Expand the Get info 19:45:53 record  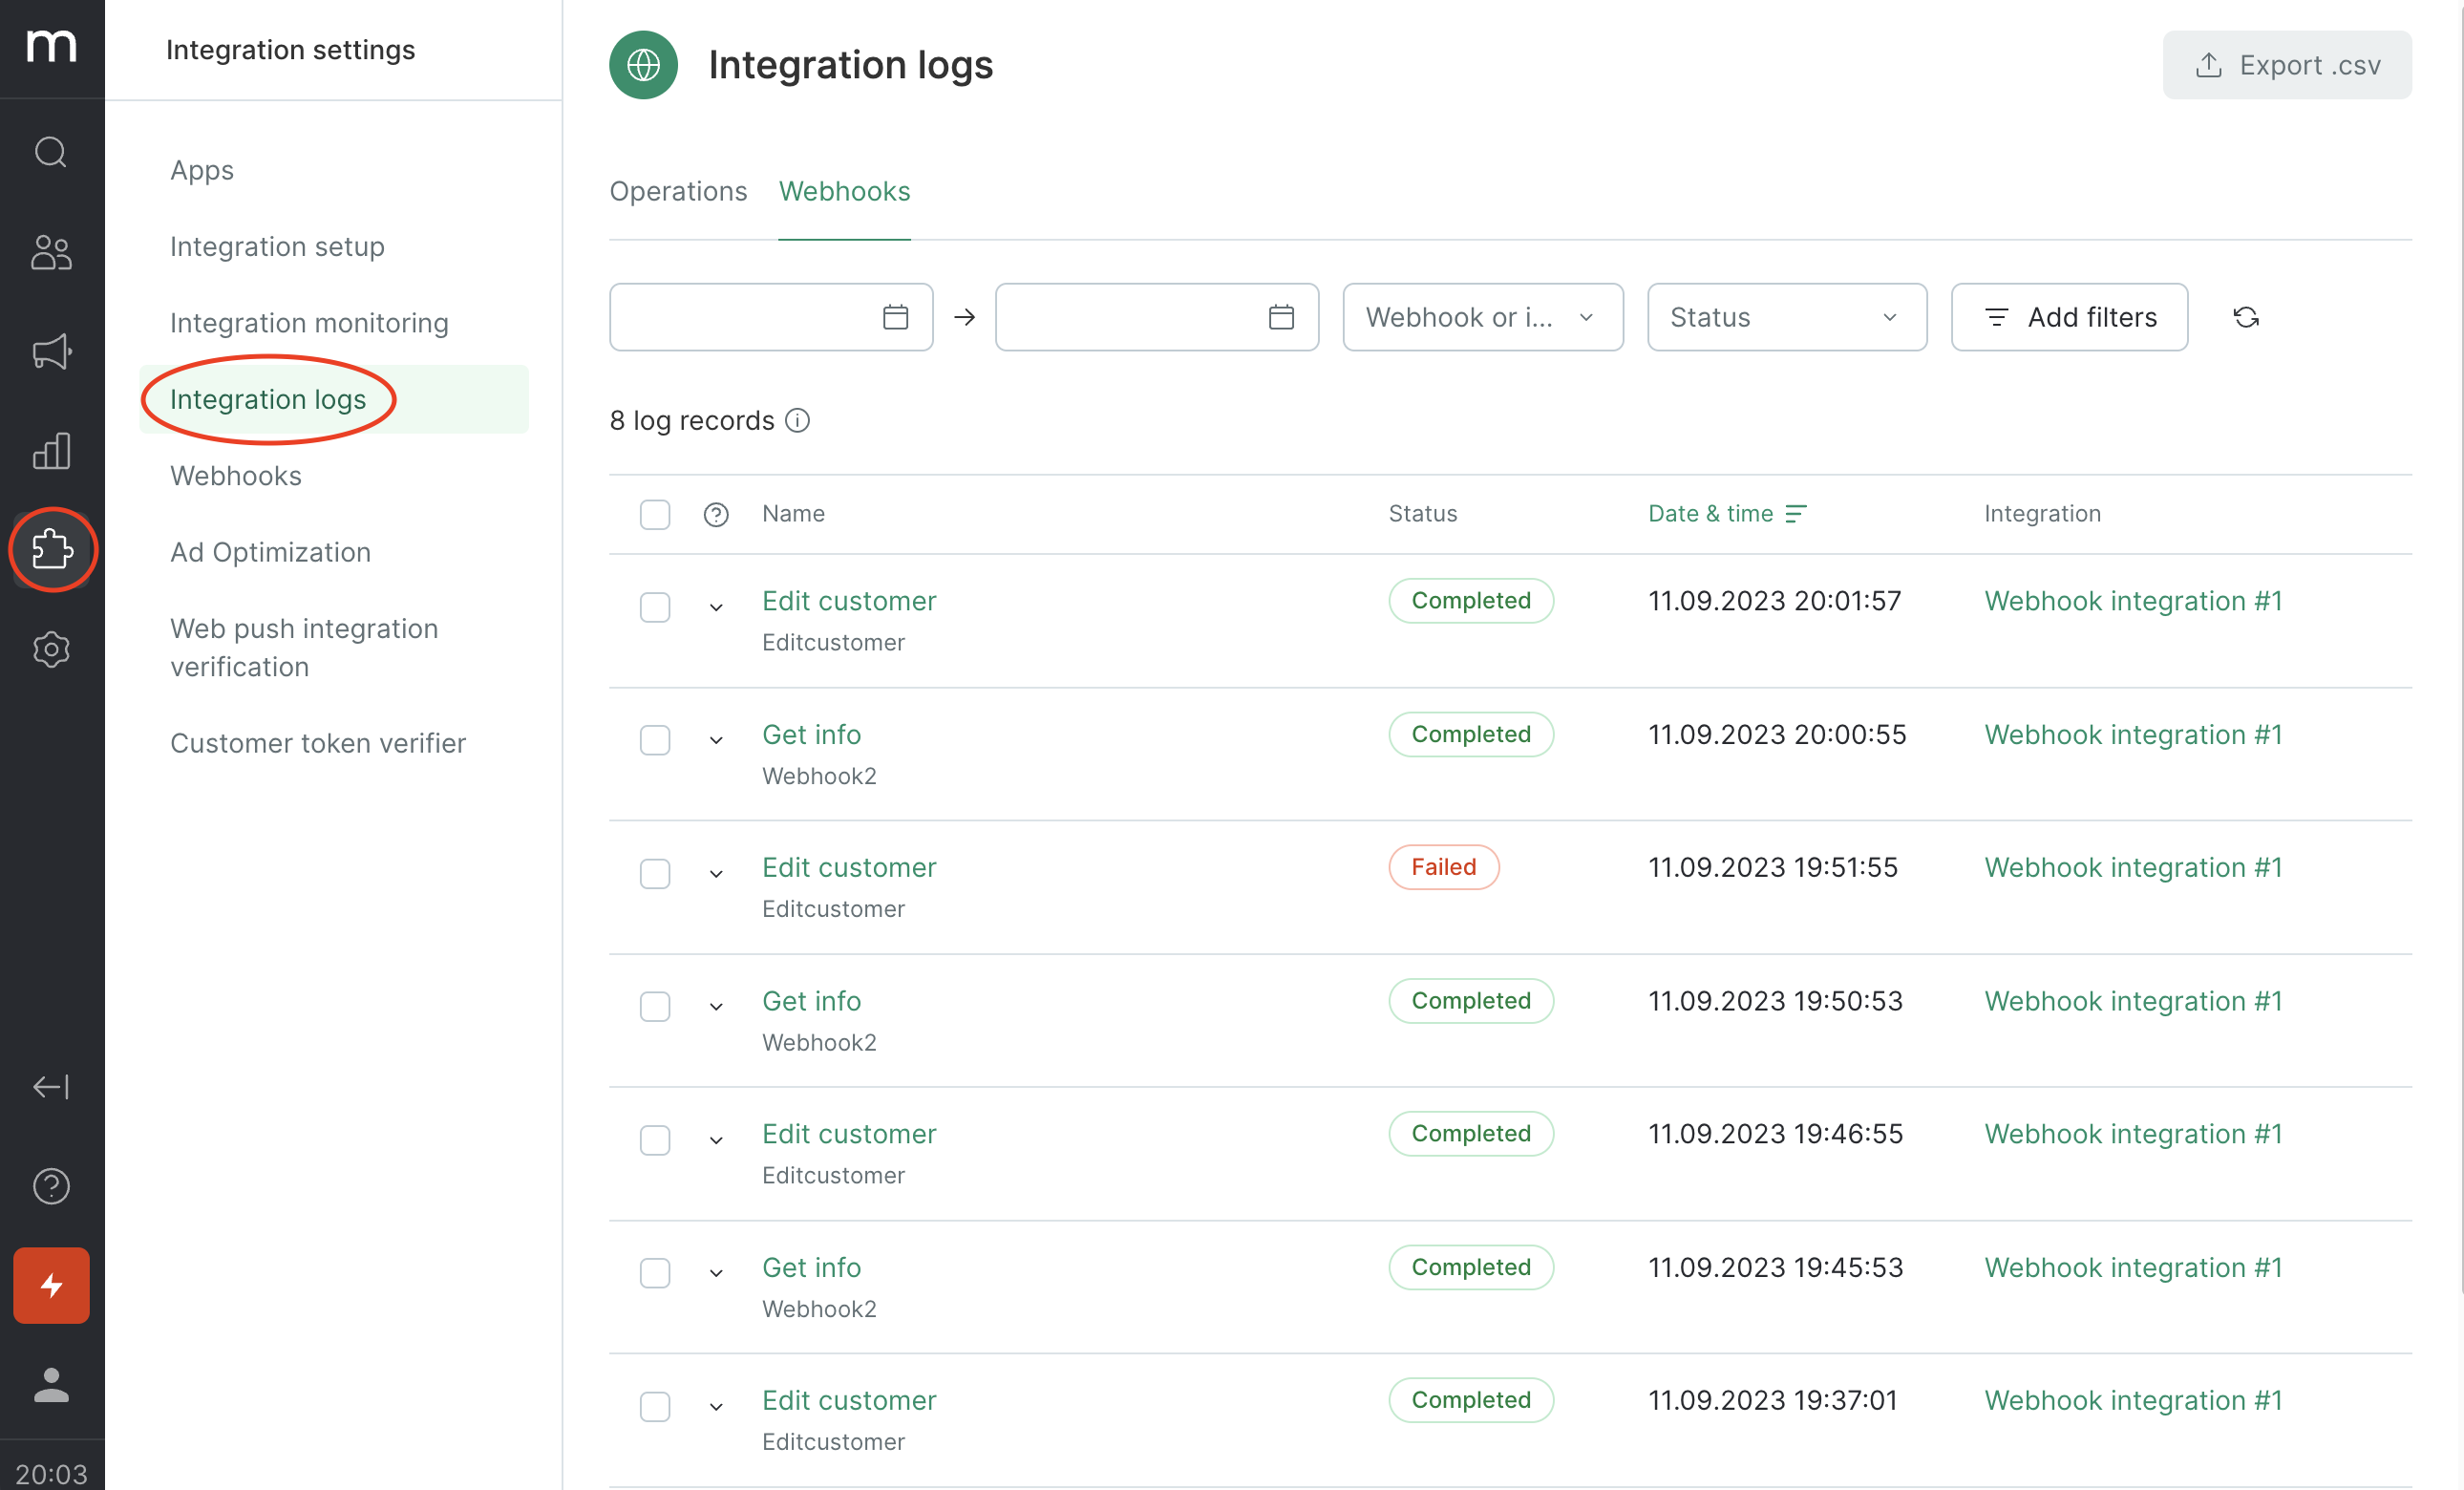716,1273
